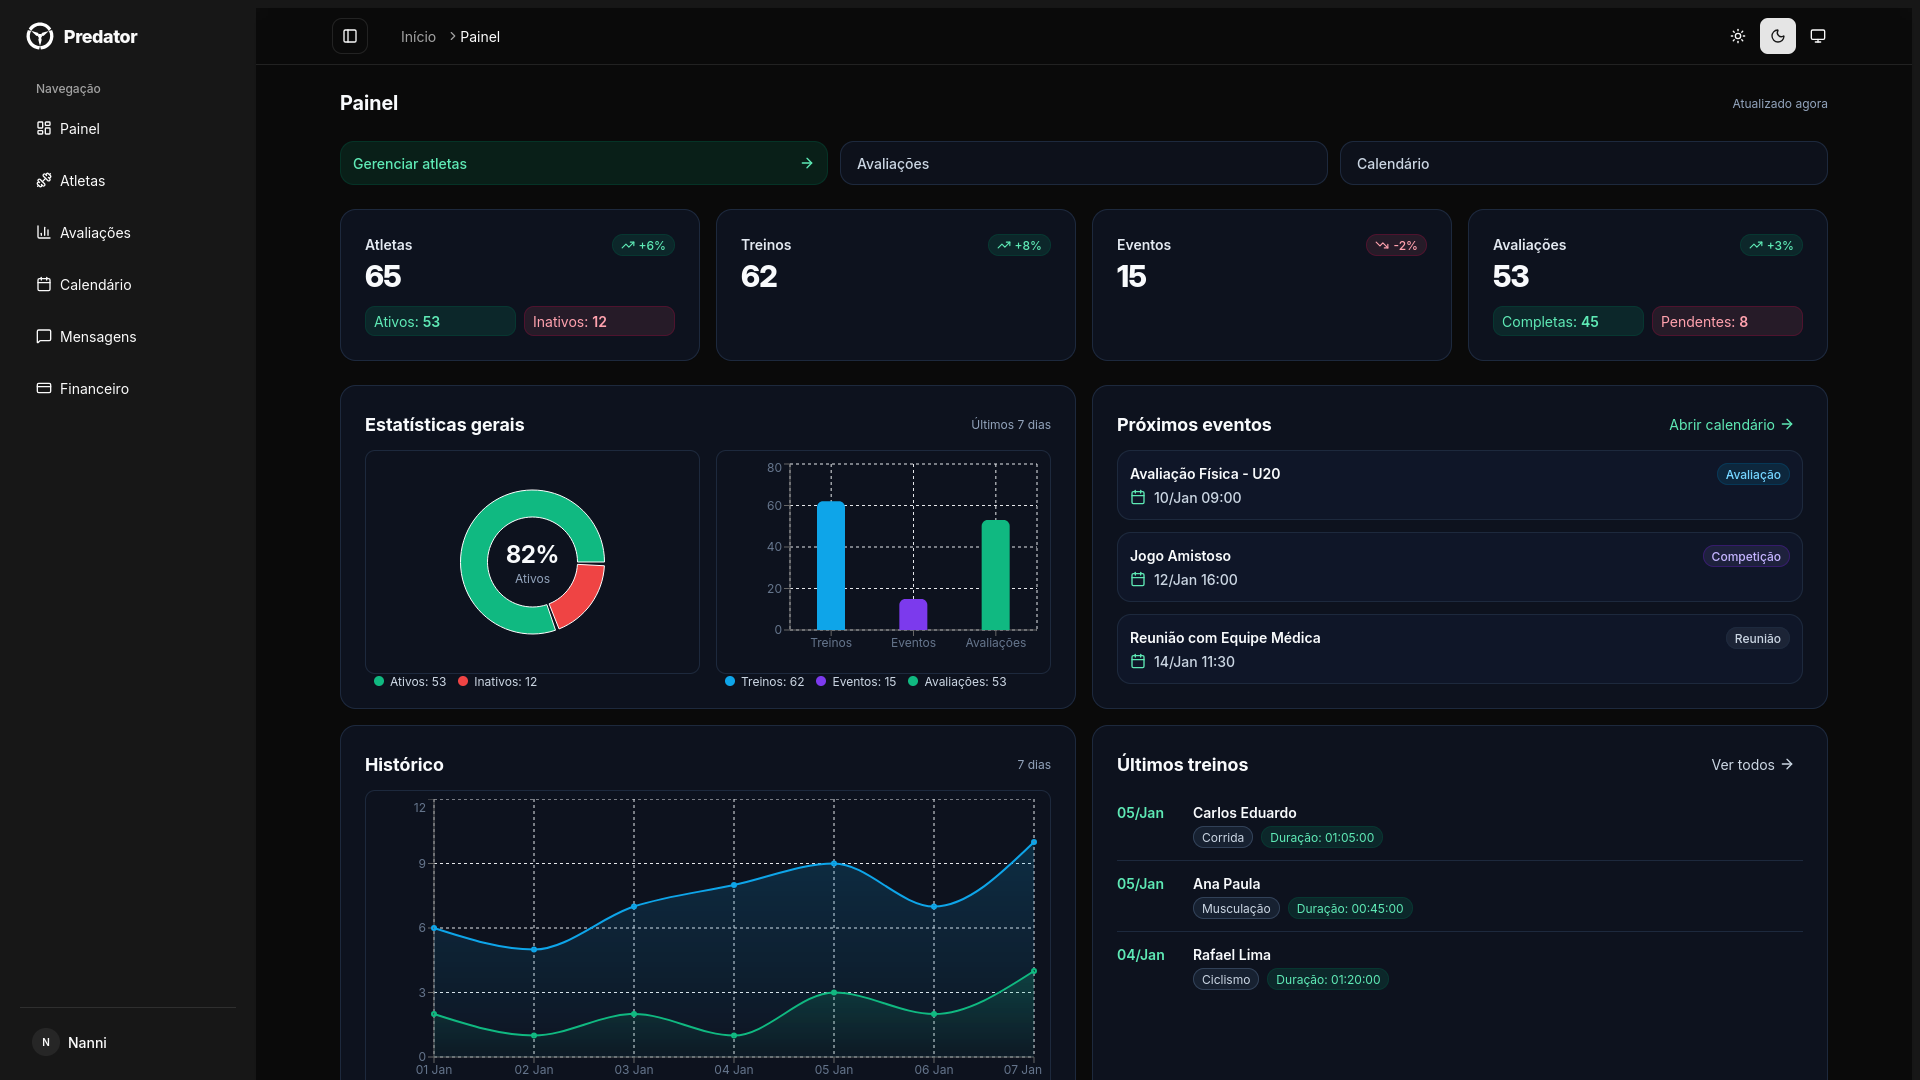This screenshot has height=1080, width=1920.
Task: Open the Calendário quick link
Action: tap(1583, 163)
